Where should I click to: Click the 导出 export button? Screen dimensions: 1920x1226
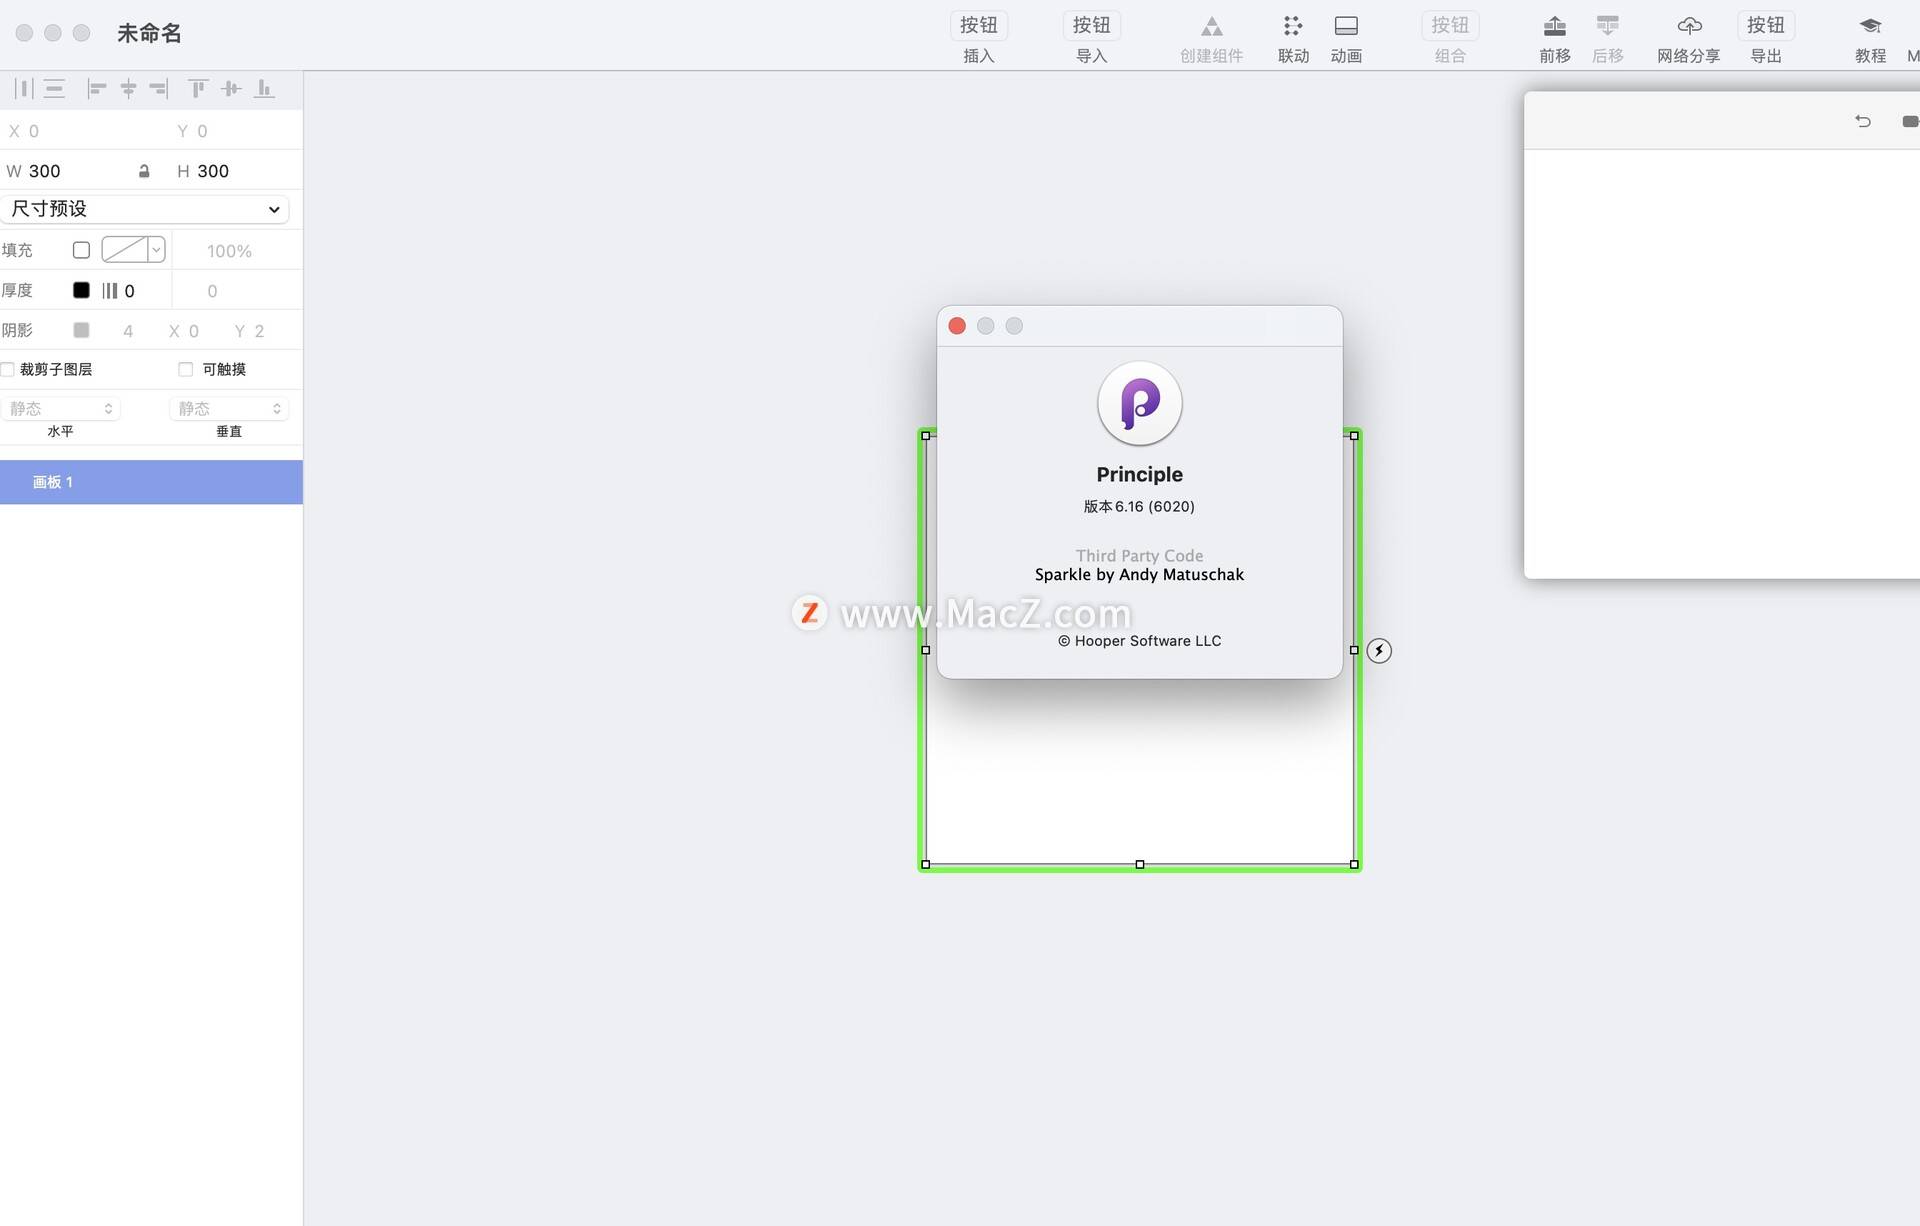pyautogui.click(x=1765, y=27)
